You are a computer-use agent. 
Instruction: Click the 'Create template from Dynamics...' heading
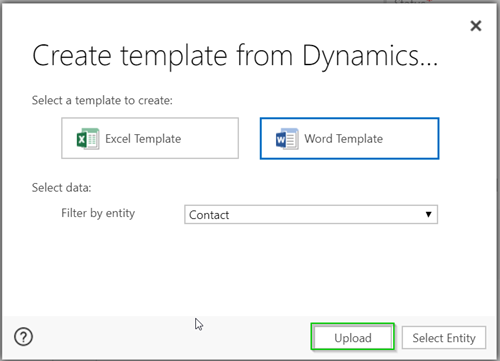[x=235, y=56]
